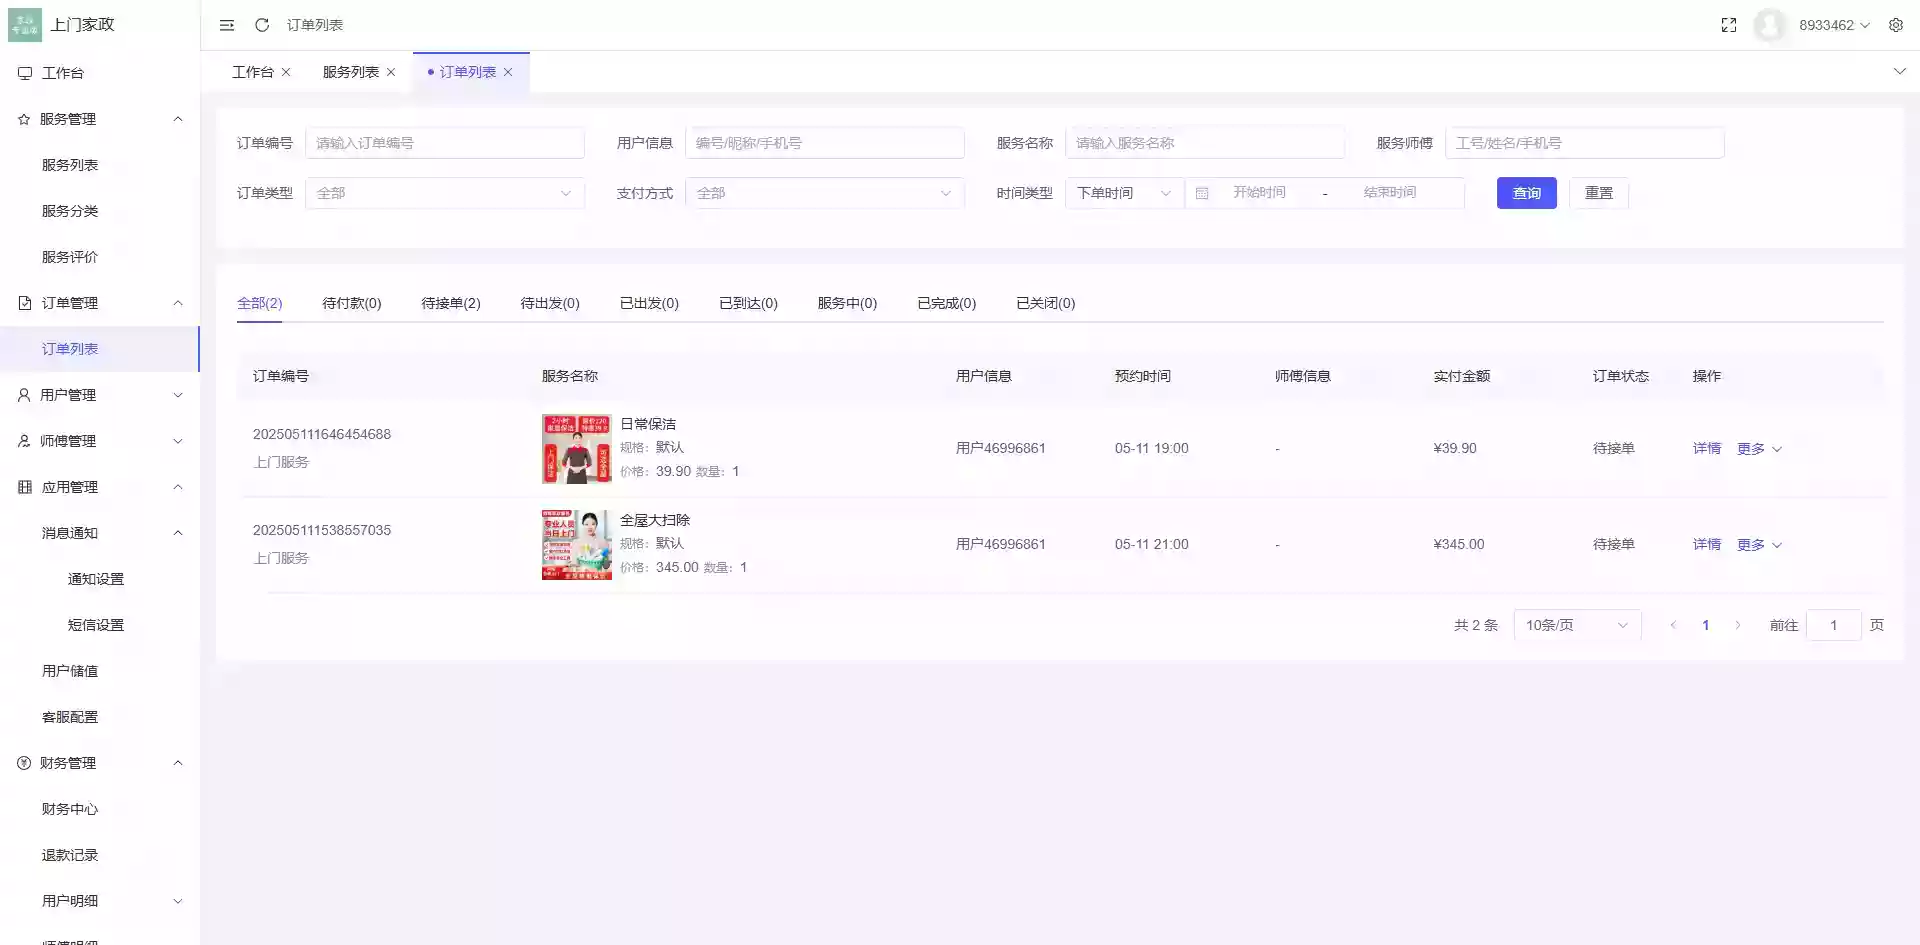This screenshot has width=1920, height=945.
Task: Refresh the 订单列表 page with the reload icon
Action: click(x=262, y=25)
